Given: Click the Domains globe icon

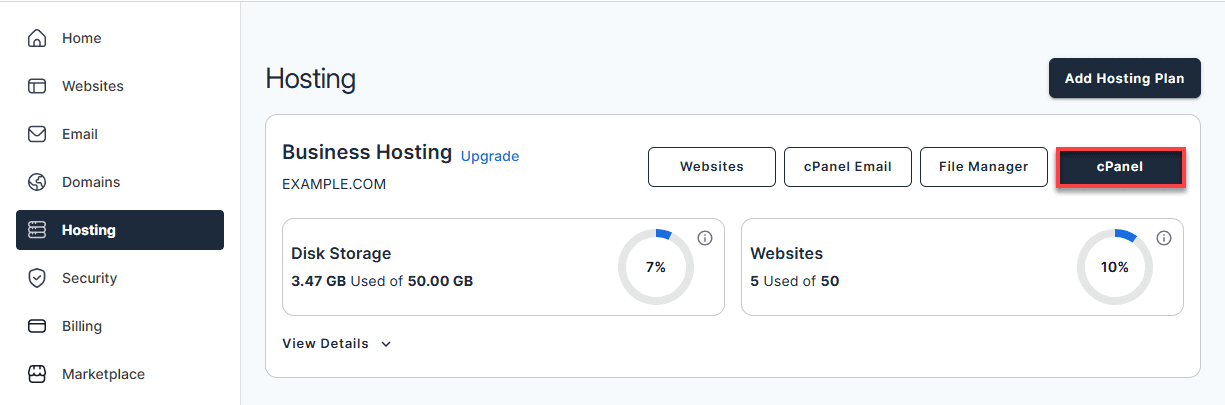Looking at the screenshot, I should coord(37,182).
